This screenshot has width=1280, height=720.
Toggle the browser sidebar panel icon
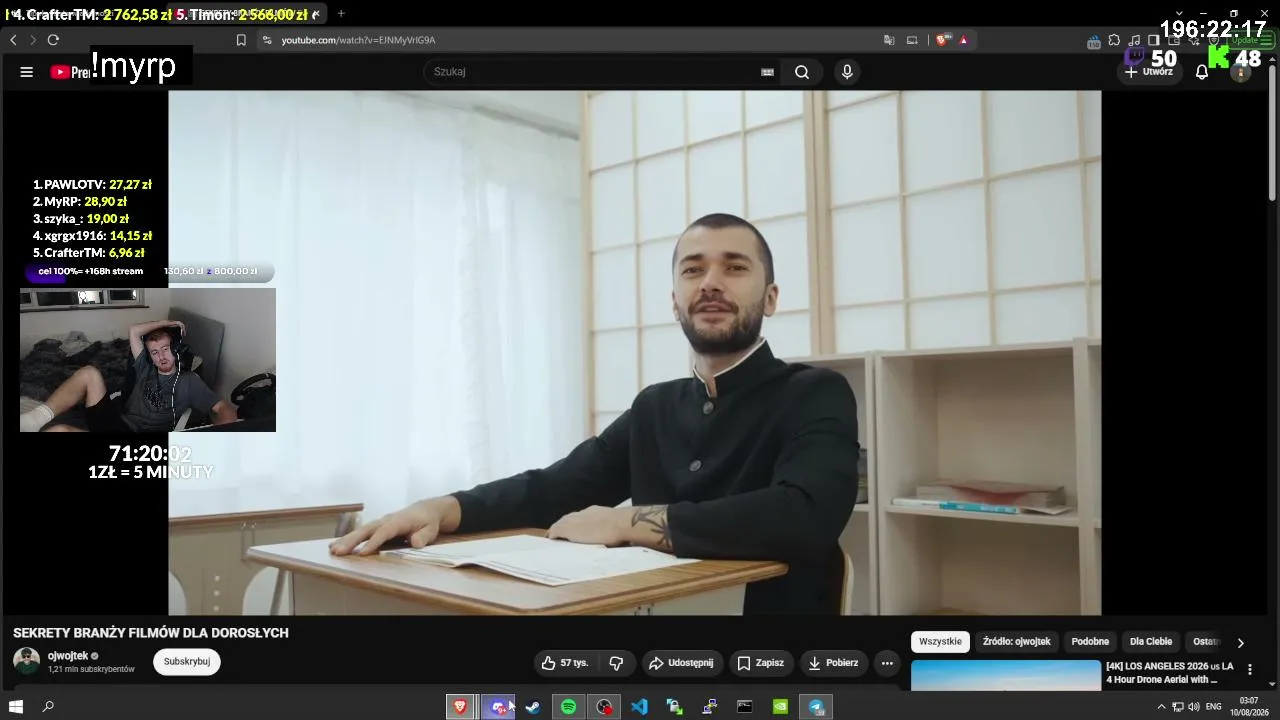point(1153,41)
